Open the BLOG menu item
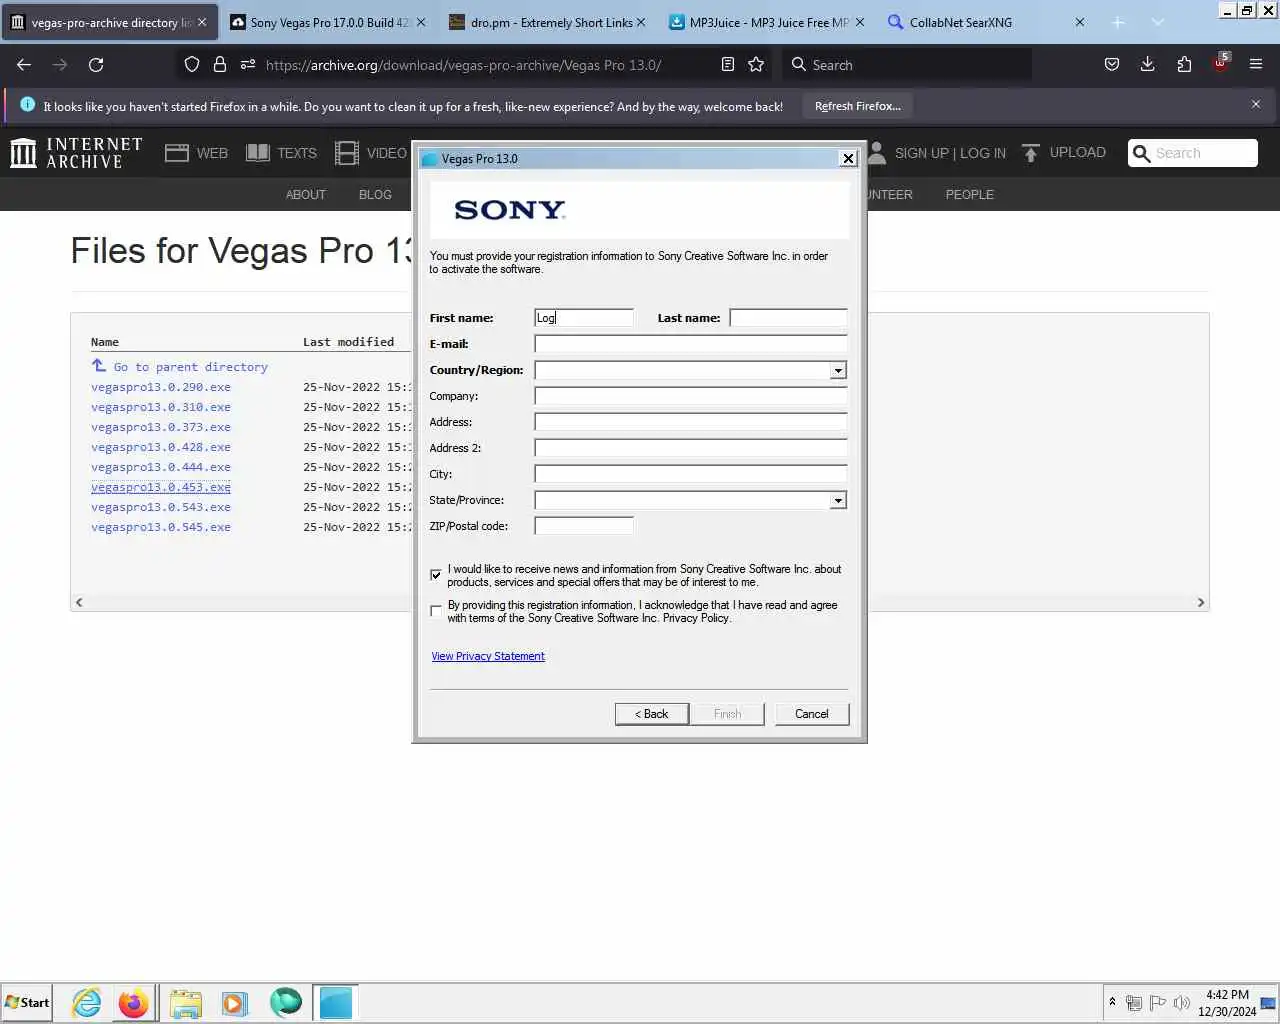1280x1024 pixels. tap(375, 195)
